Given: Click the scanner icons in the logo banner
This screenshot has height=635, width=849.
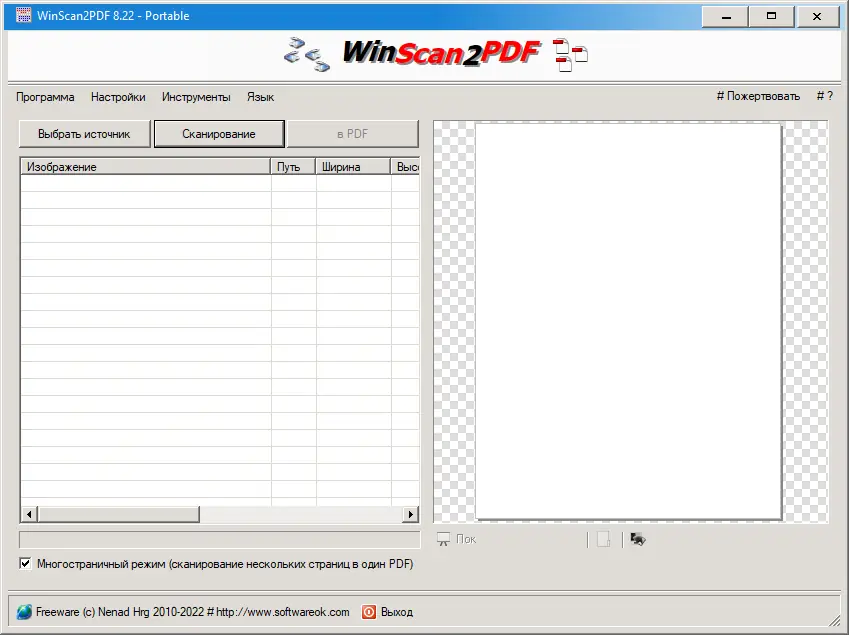Looking at the screenshot, I should click(307, 55).
